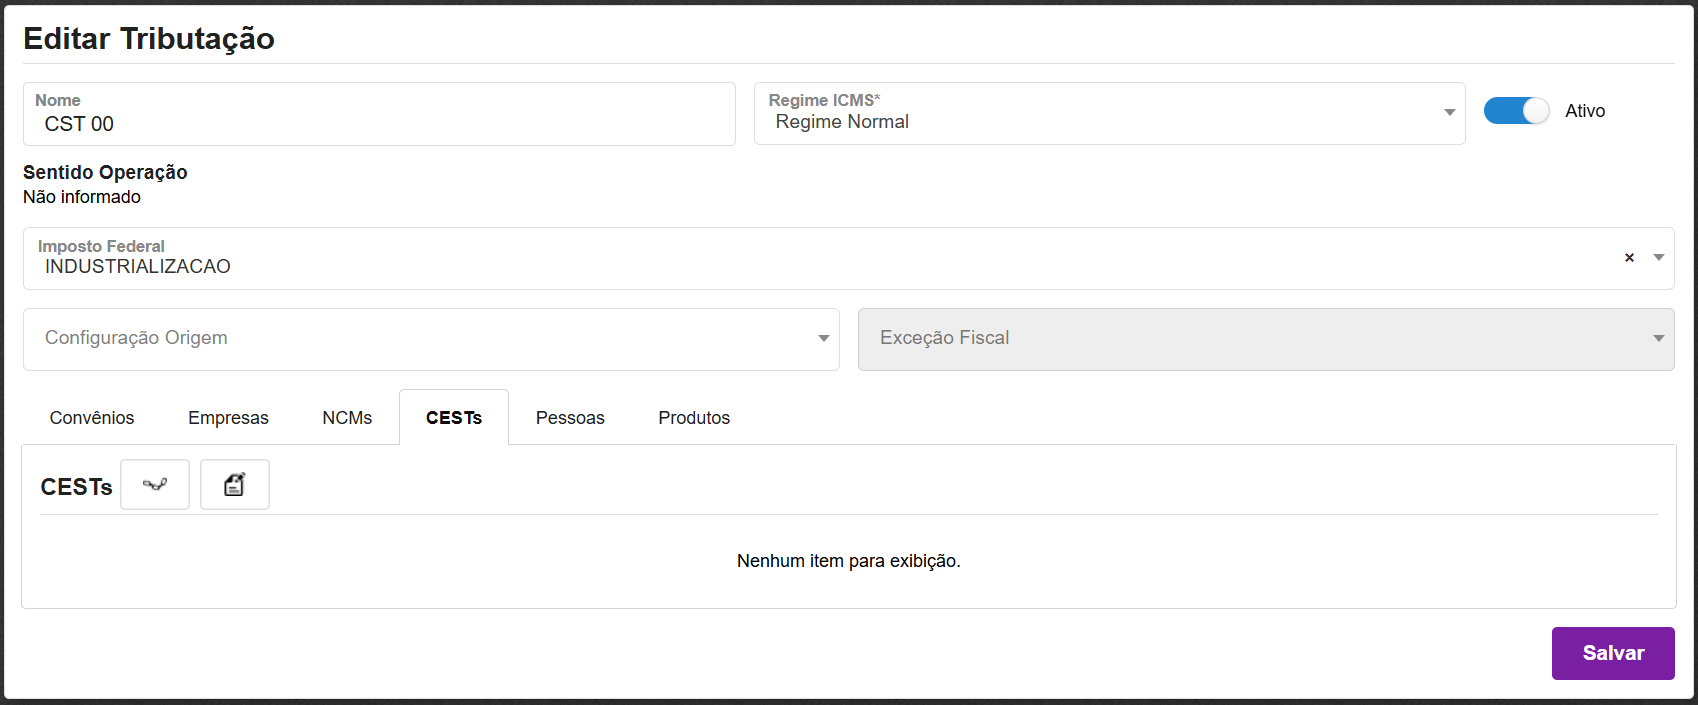Image resolution: width=1698 pixels, height=705 pixels.
Task: Show the Pessoas tab
Action: click(570, 418)
